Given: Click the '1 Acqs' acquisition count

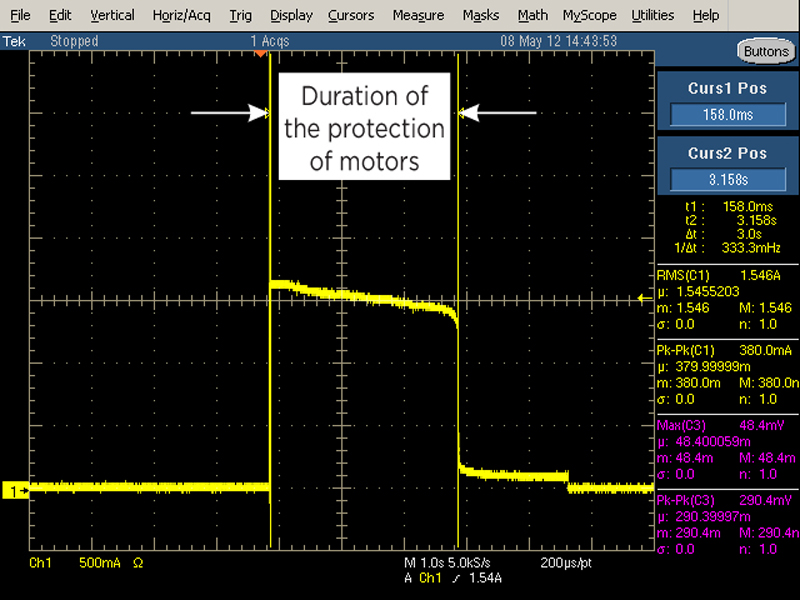Looking at the screenshot, I should pos(270,41).
